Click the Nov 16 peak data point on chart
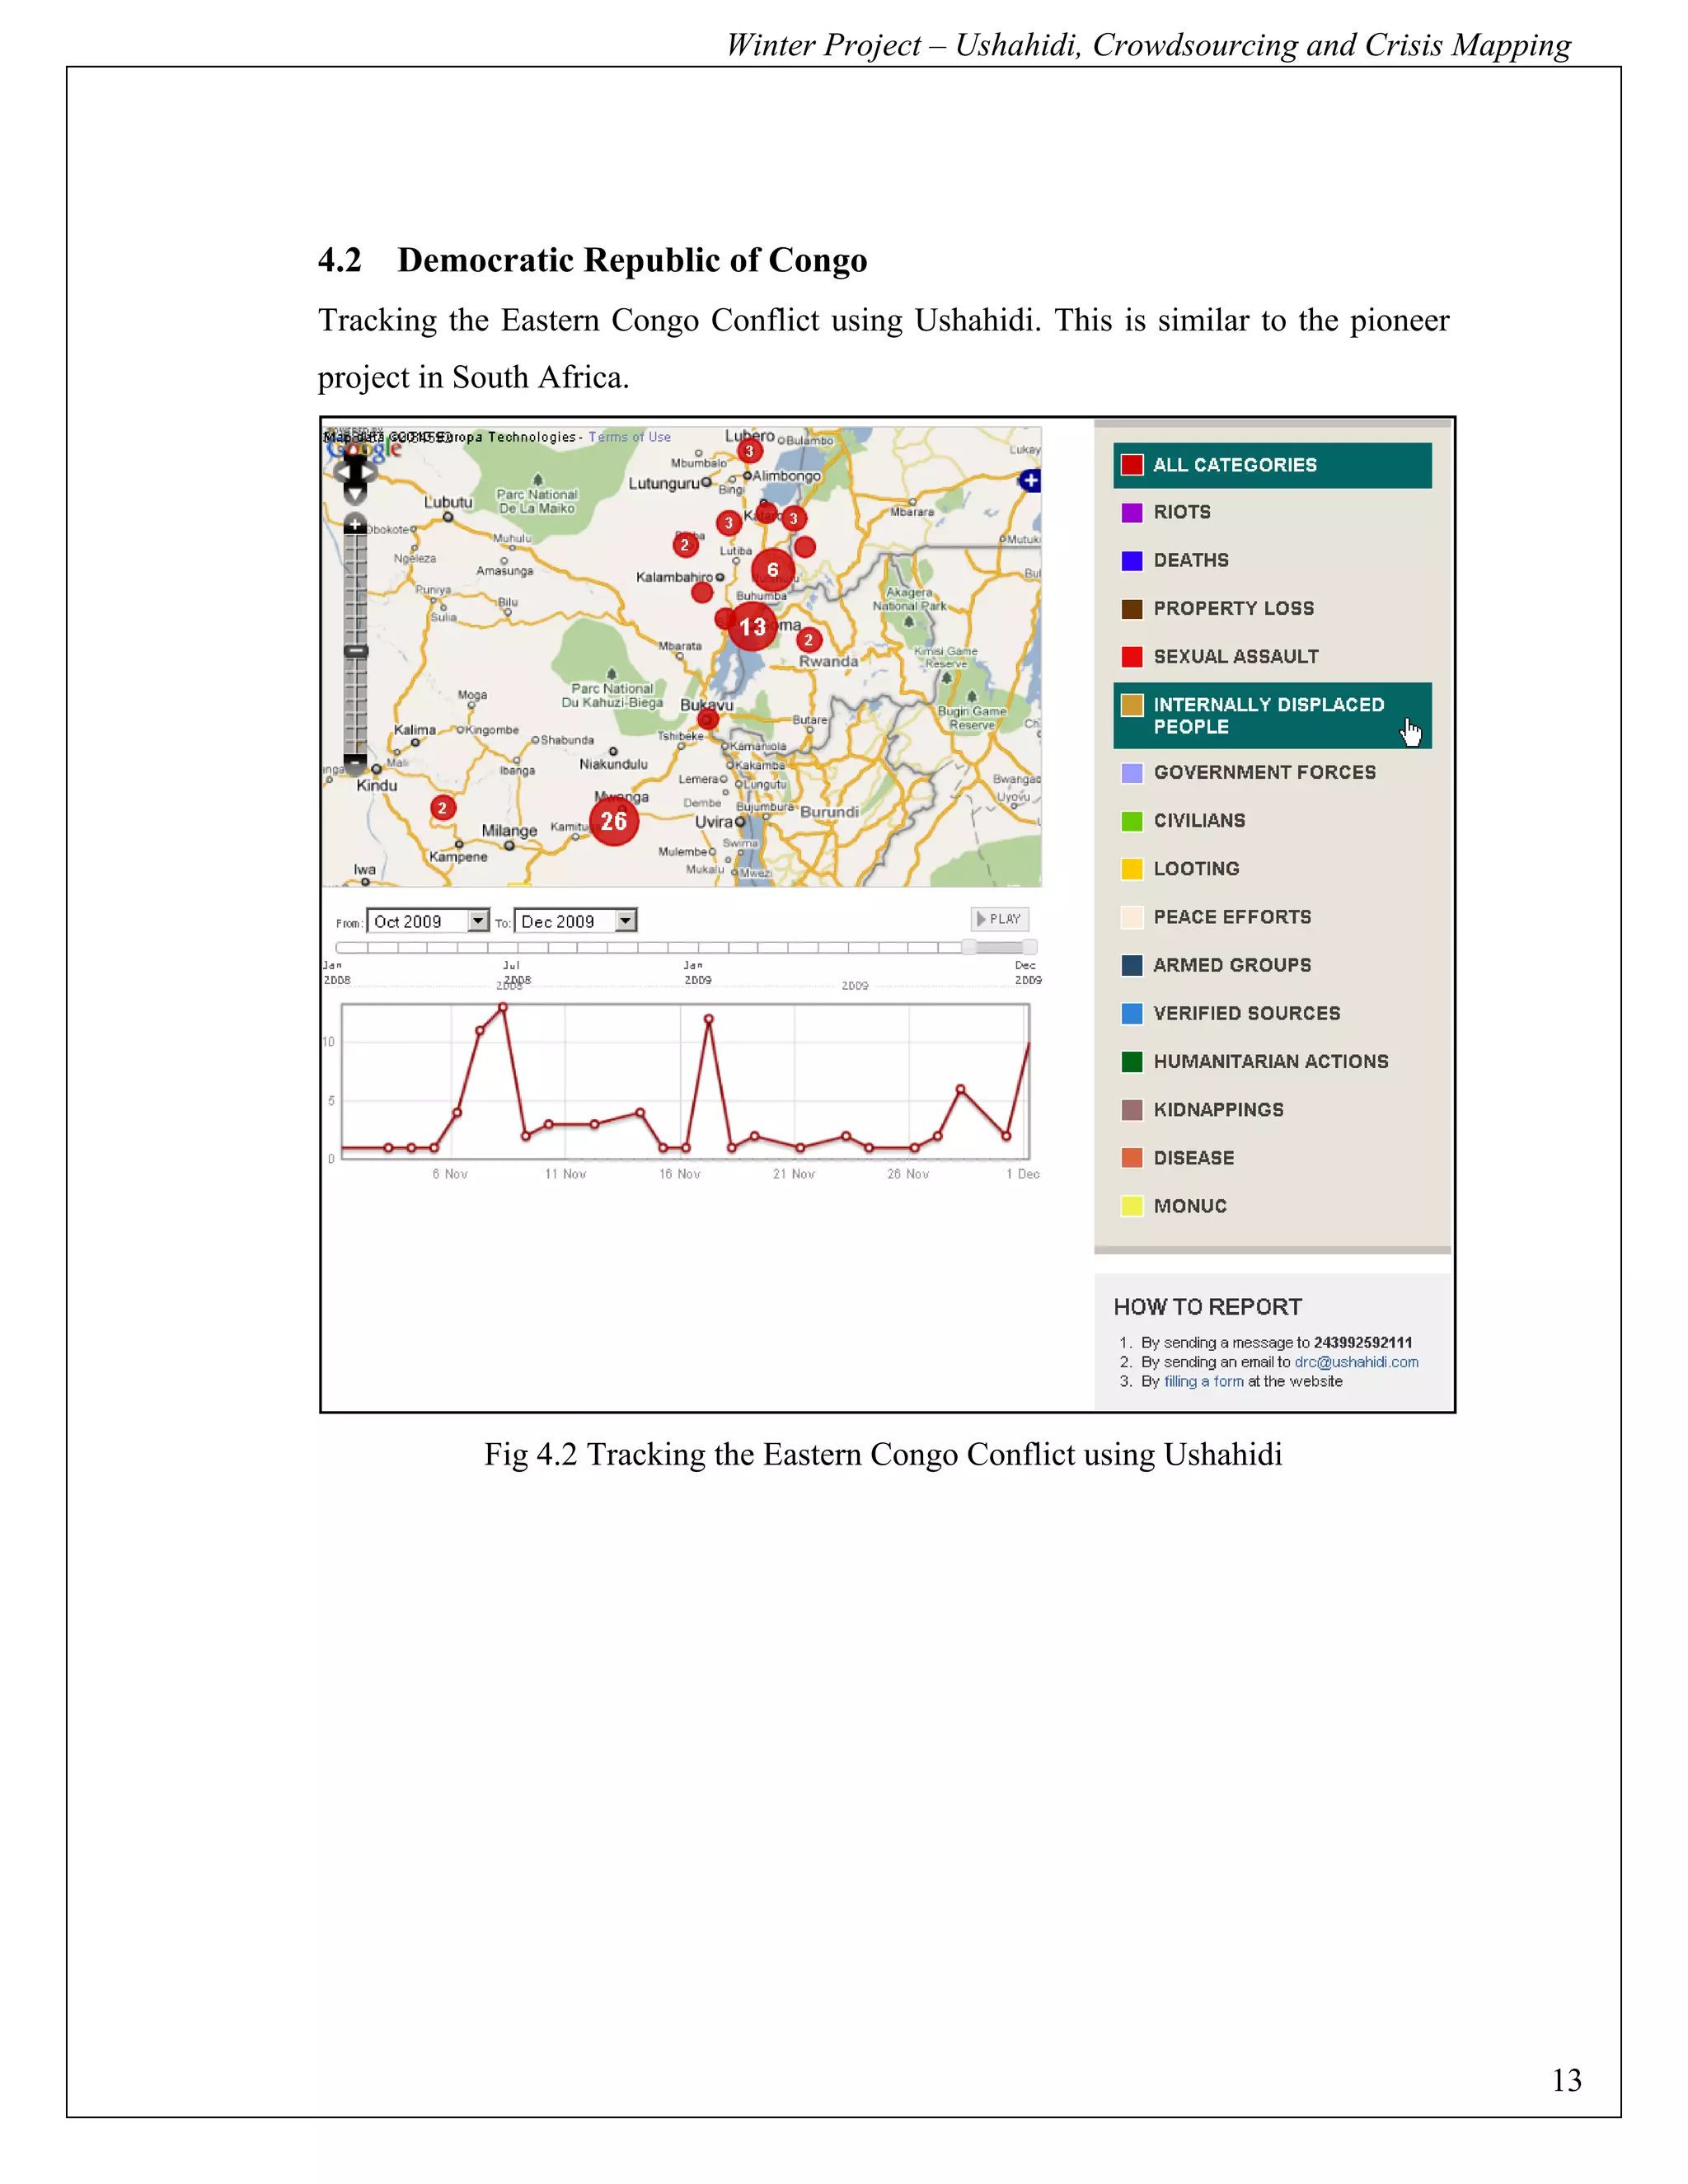The width and height of the screenshot is (1688, 2184). (709, 1019)
